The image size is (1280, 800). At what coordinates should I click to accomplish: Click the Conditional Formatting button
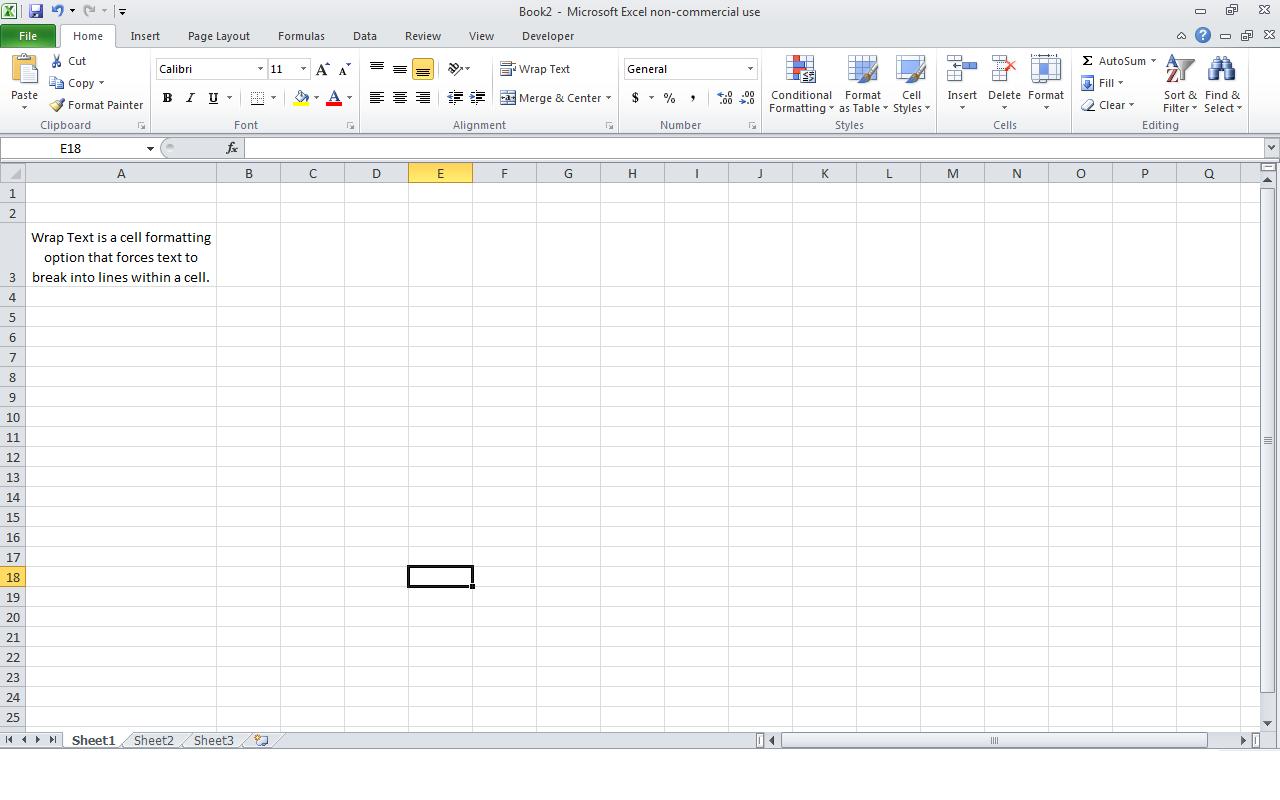pos(800,84)
